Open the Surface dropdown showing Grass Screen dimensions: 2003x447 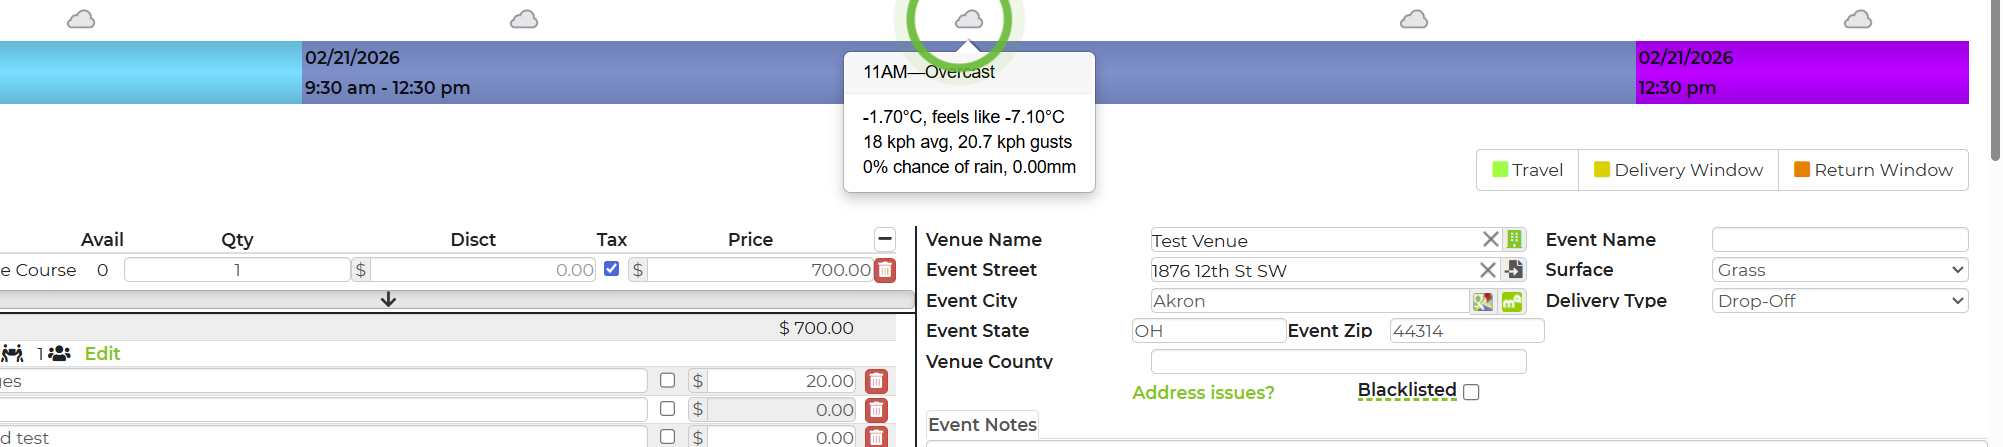(1839, 270)
